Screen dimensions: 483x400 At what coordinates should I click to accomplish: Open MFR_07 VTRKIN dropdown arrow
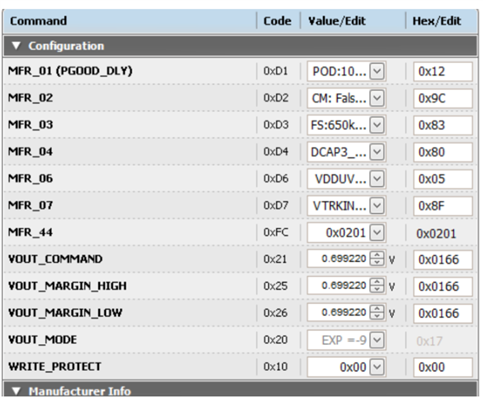[377, 206]
